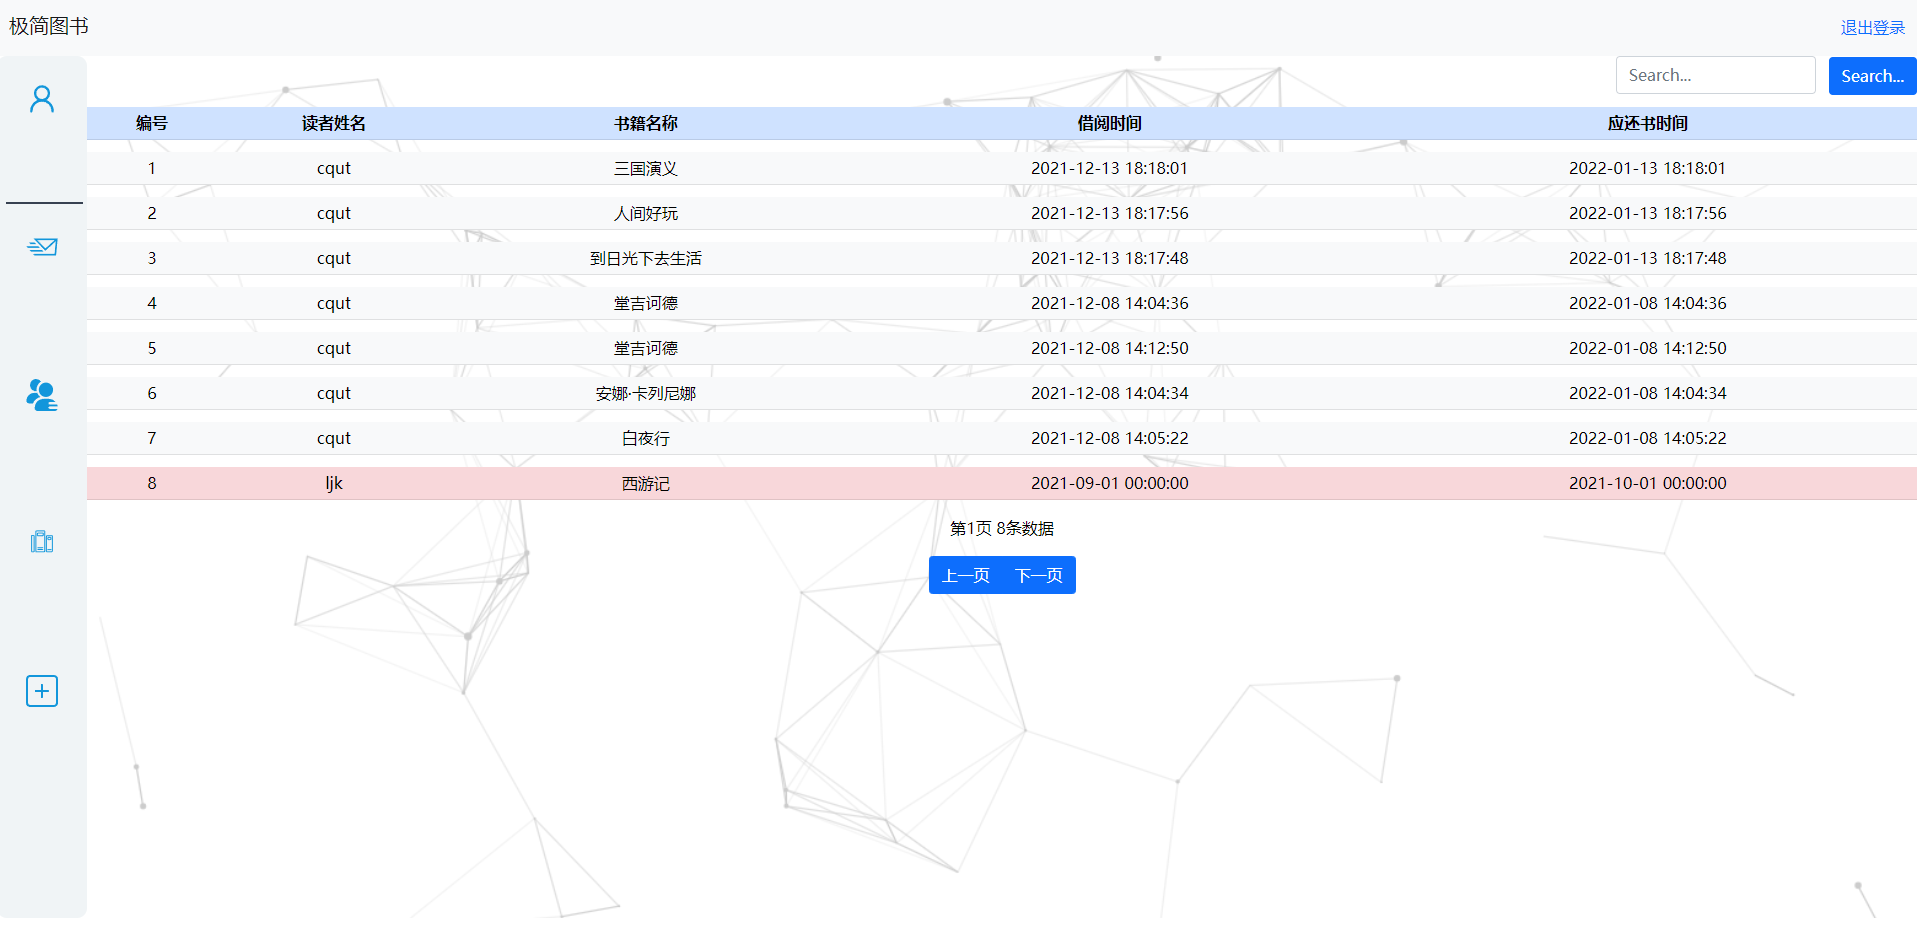Click the books library icon in sidebar
Screen dimensions: 1917x929
click(x=42, y=542)
